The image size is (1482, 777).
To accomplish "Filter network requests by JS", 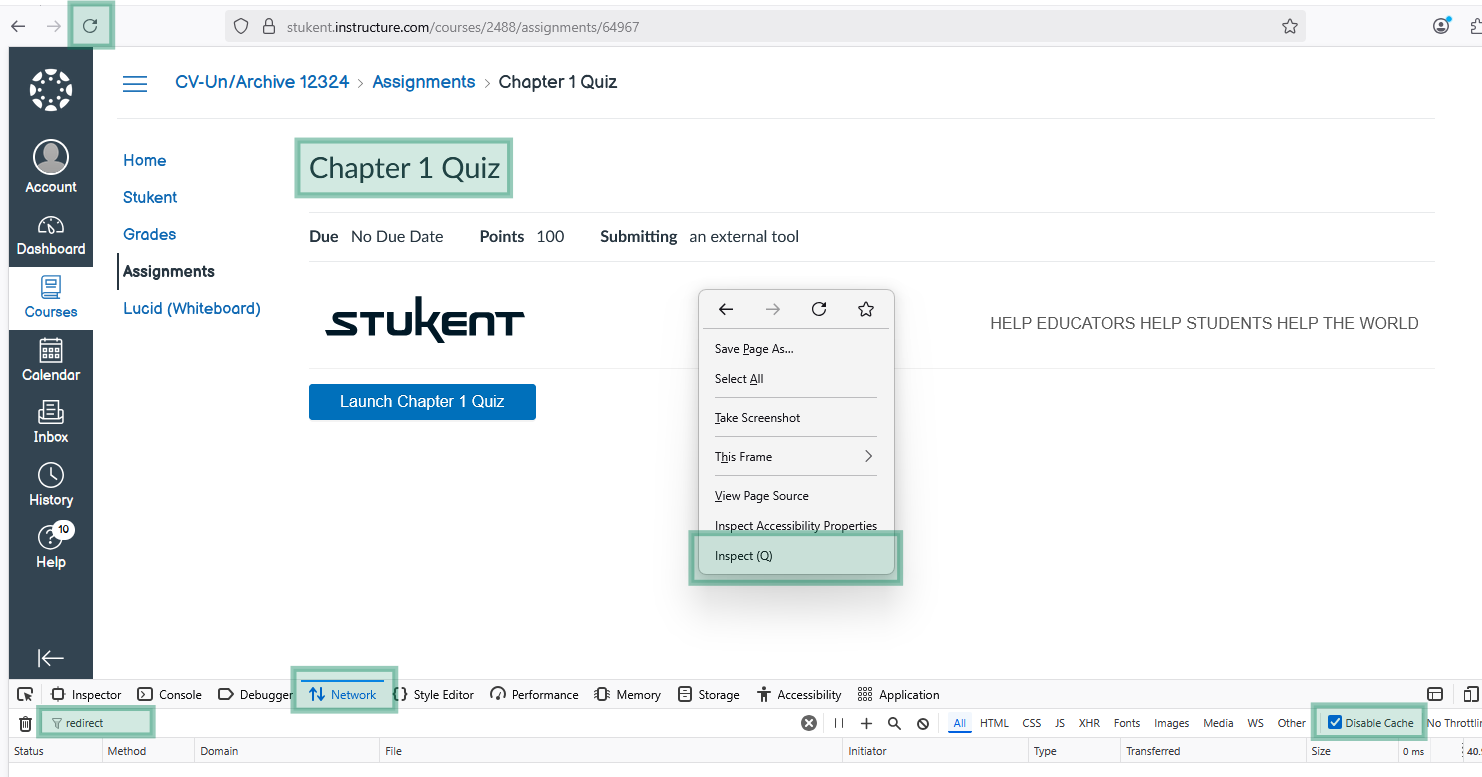I will tap(1060, 723).
